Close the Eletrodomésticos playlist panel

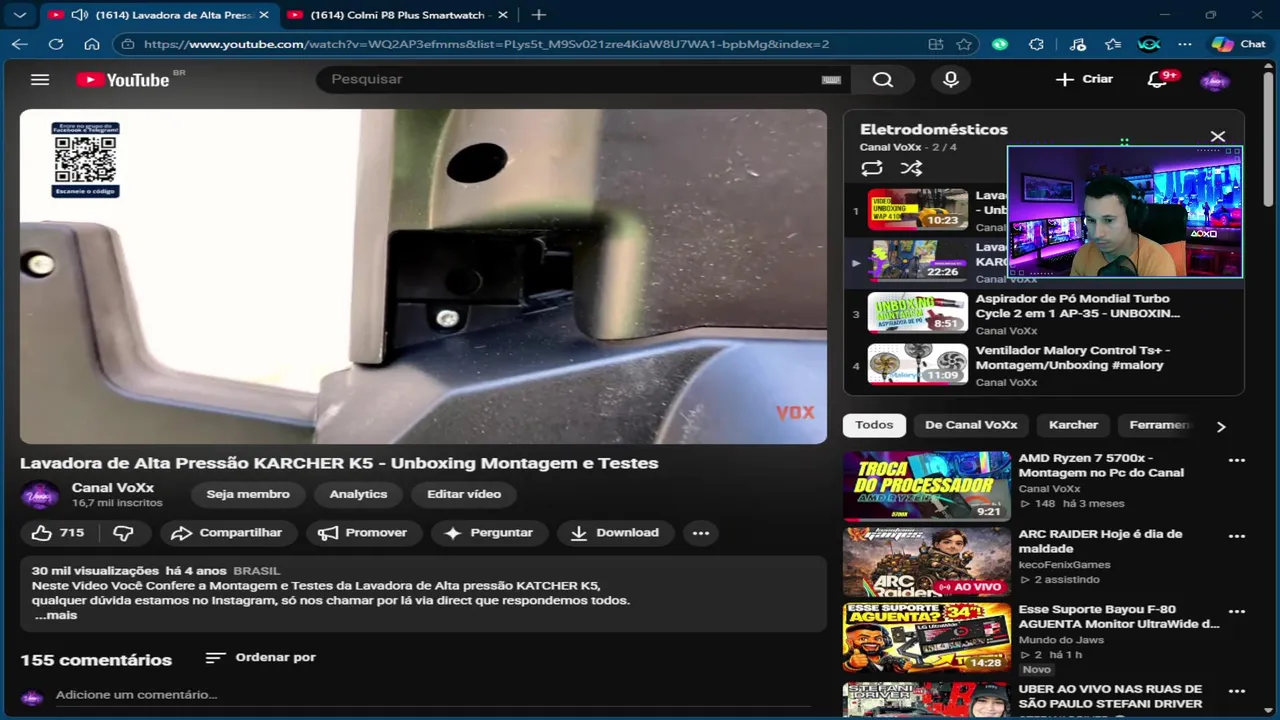click(x=1217, y=137)
